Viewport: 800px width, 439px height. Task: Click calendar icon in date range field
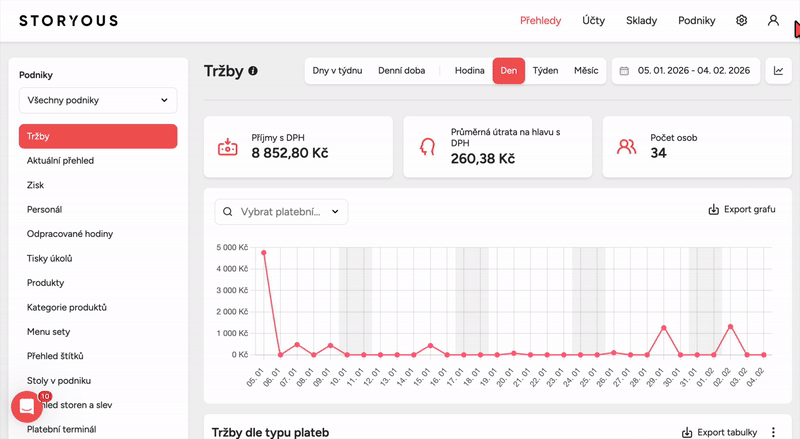click(x=624, y=71)
